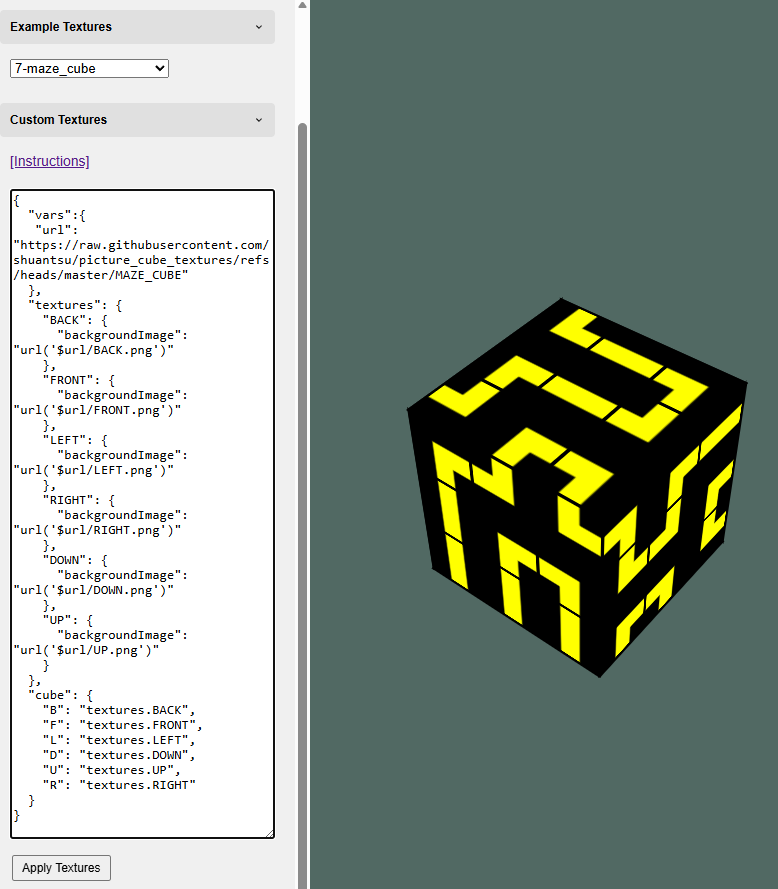Open the Instructions link
Viewport: 778px width, 889px height.
49,161
